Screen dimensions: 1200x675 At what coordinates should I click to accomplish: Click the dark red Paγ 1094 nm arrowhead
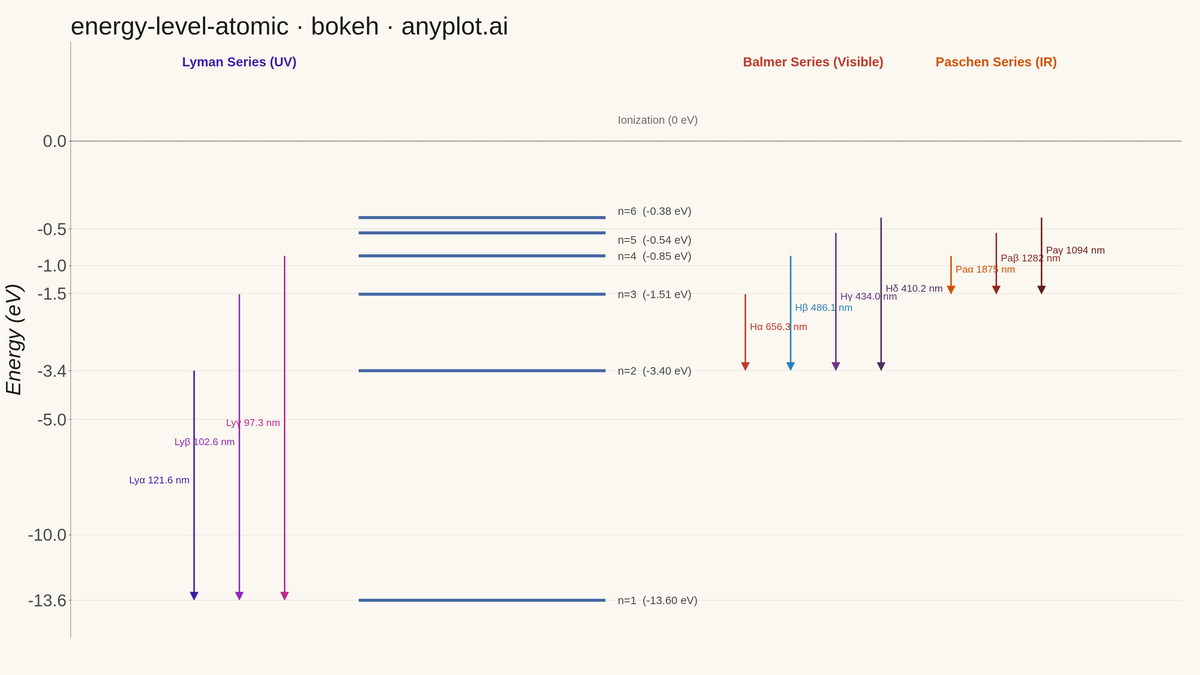[x=1041, y=290]
